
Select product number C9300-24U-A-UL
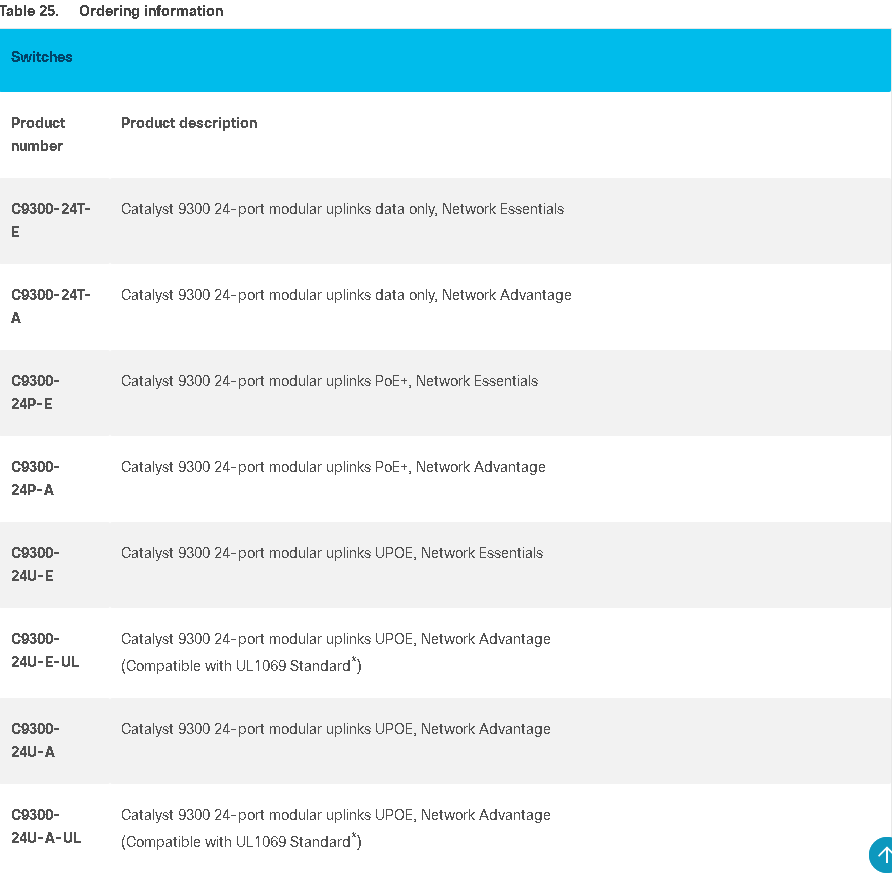tap(46, 826)
